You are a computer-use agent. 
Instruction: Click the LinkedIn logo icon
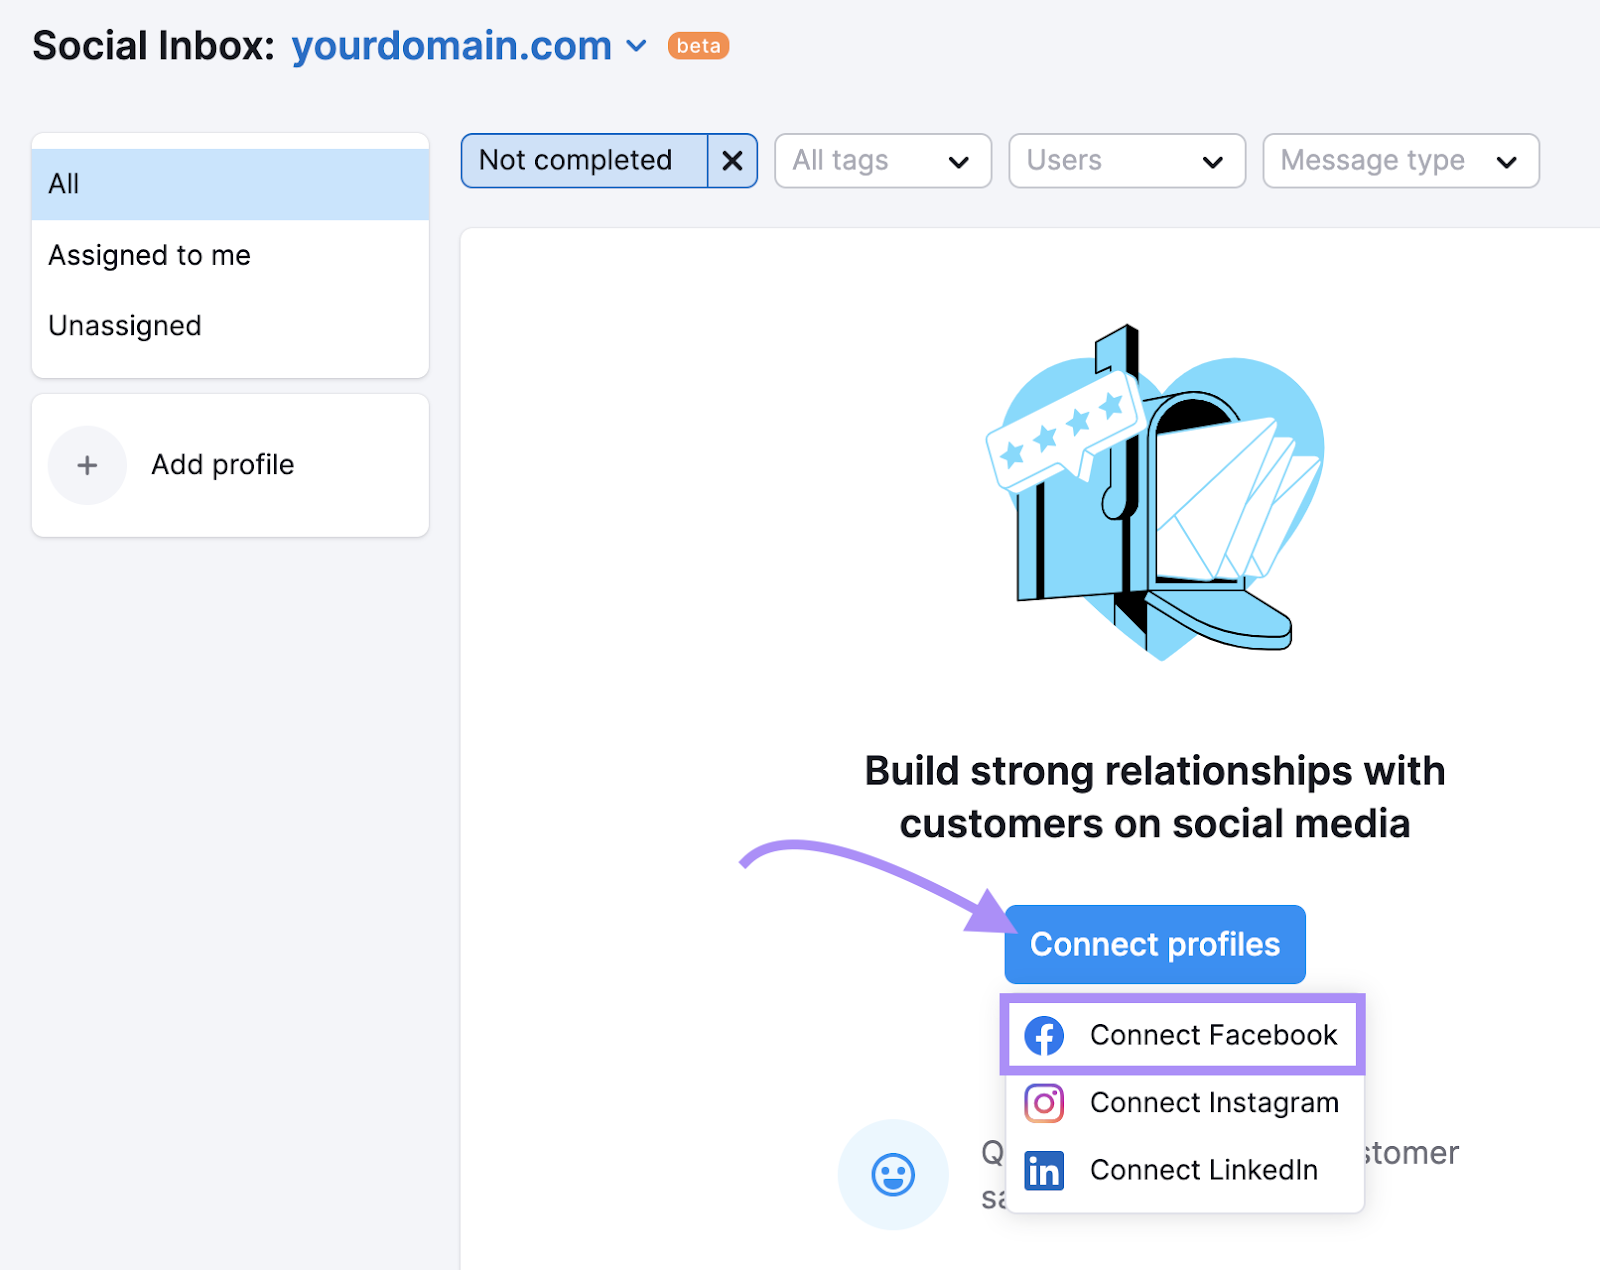[x=1044, y=1170]
